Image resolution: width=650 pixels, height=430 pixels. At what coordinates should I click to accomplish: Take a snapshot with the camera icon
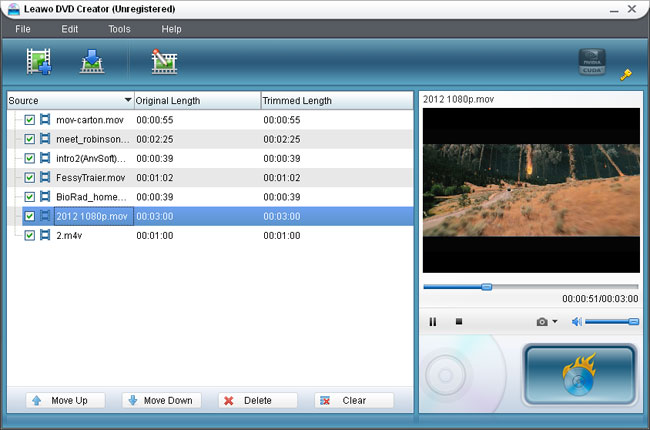(542, 322)
